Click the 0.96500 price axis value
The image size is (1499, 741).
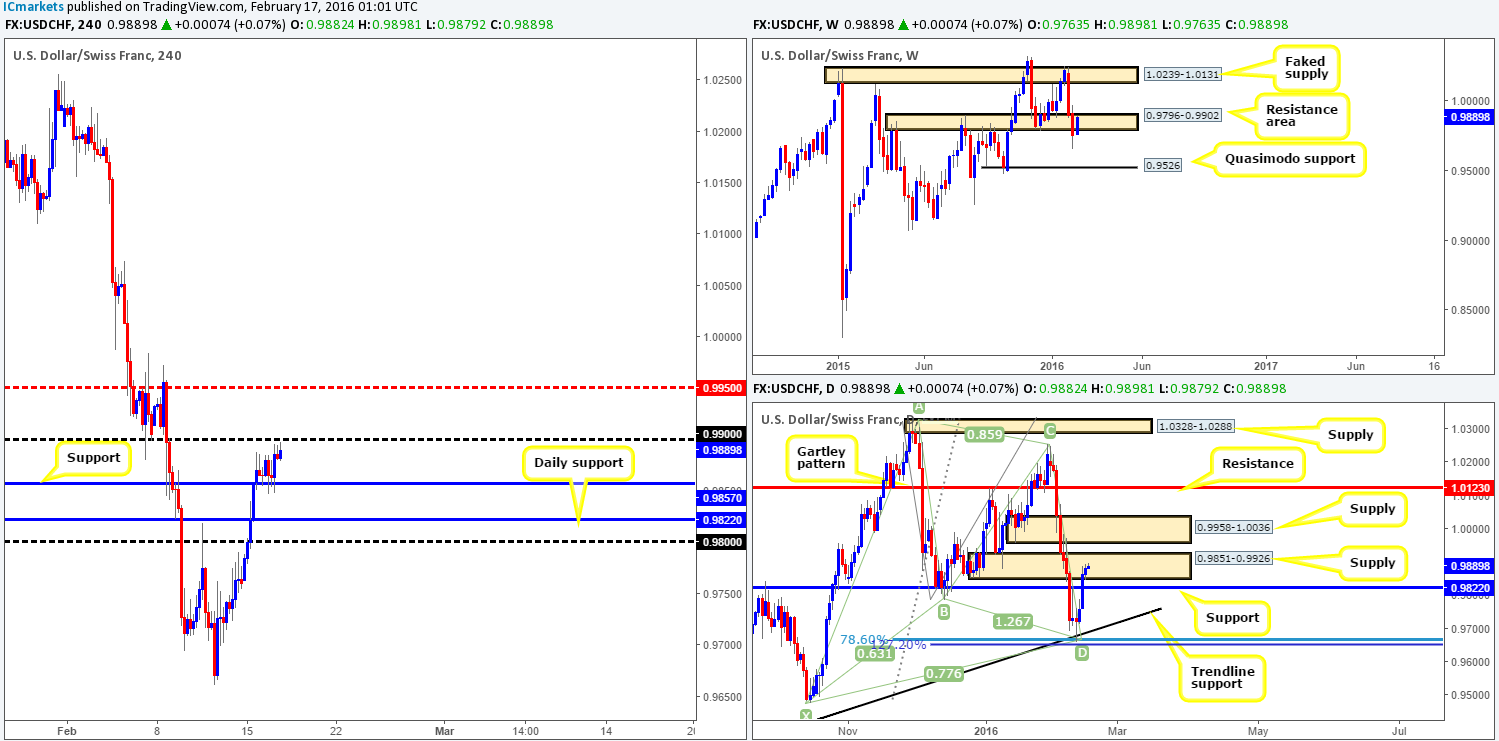pos(721,696)
